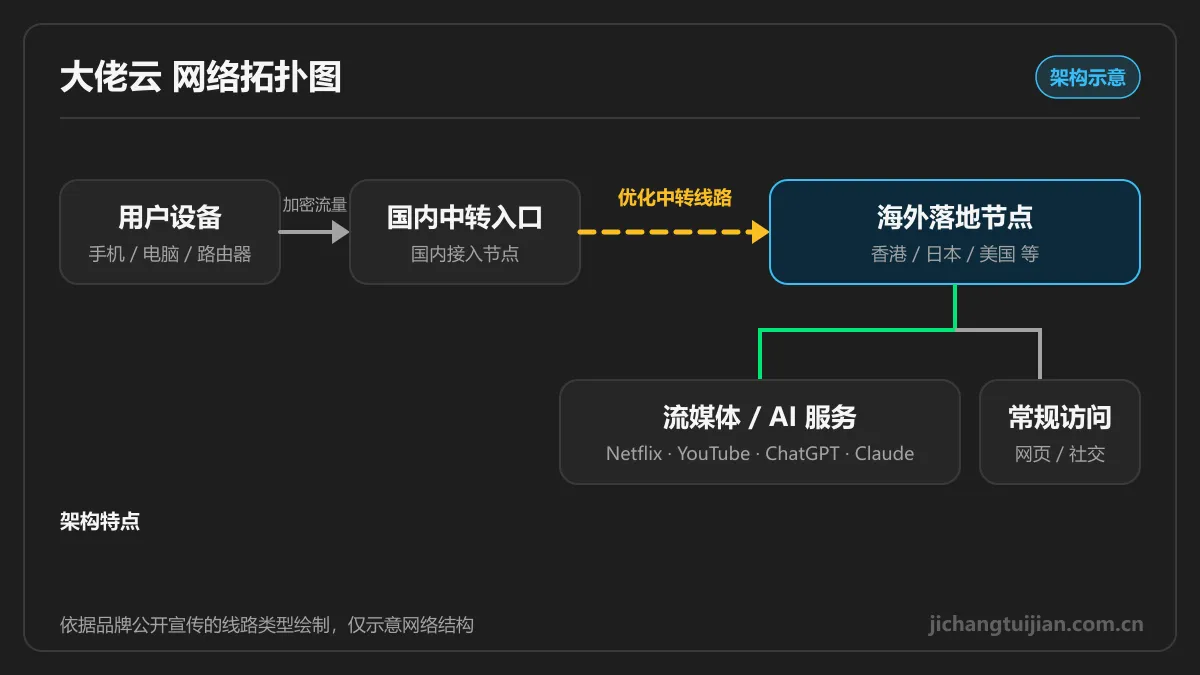
Task: Click the footnote starting with 依据品牌公开宣传
Action: coord(267,625)
